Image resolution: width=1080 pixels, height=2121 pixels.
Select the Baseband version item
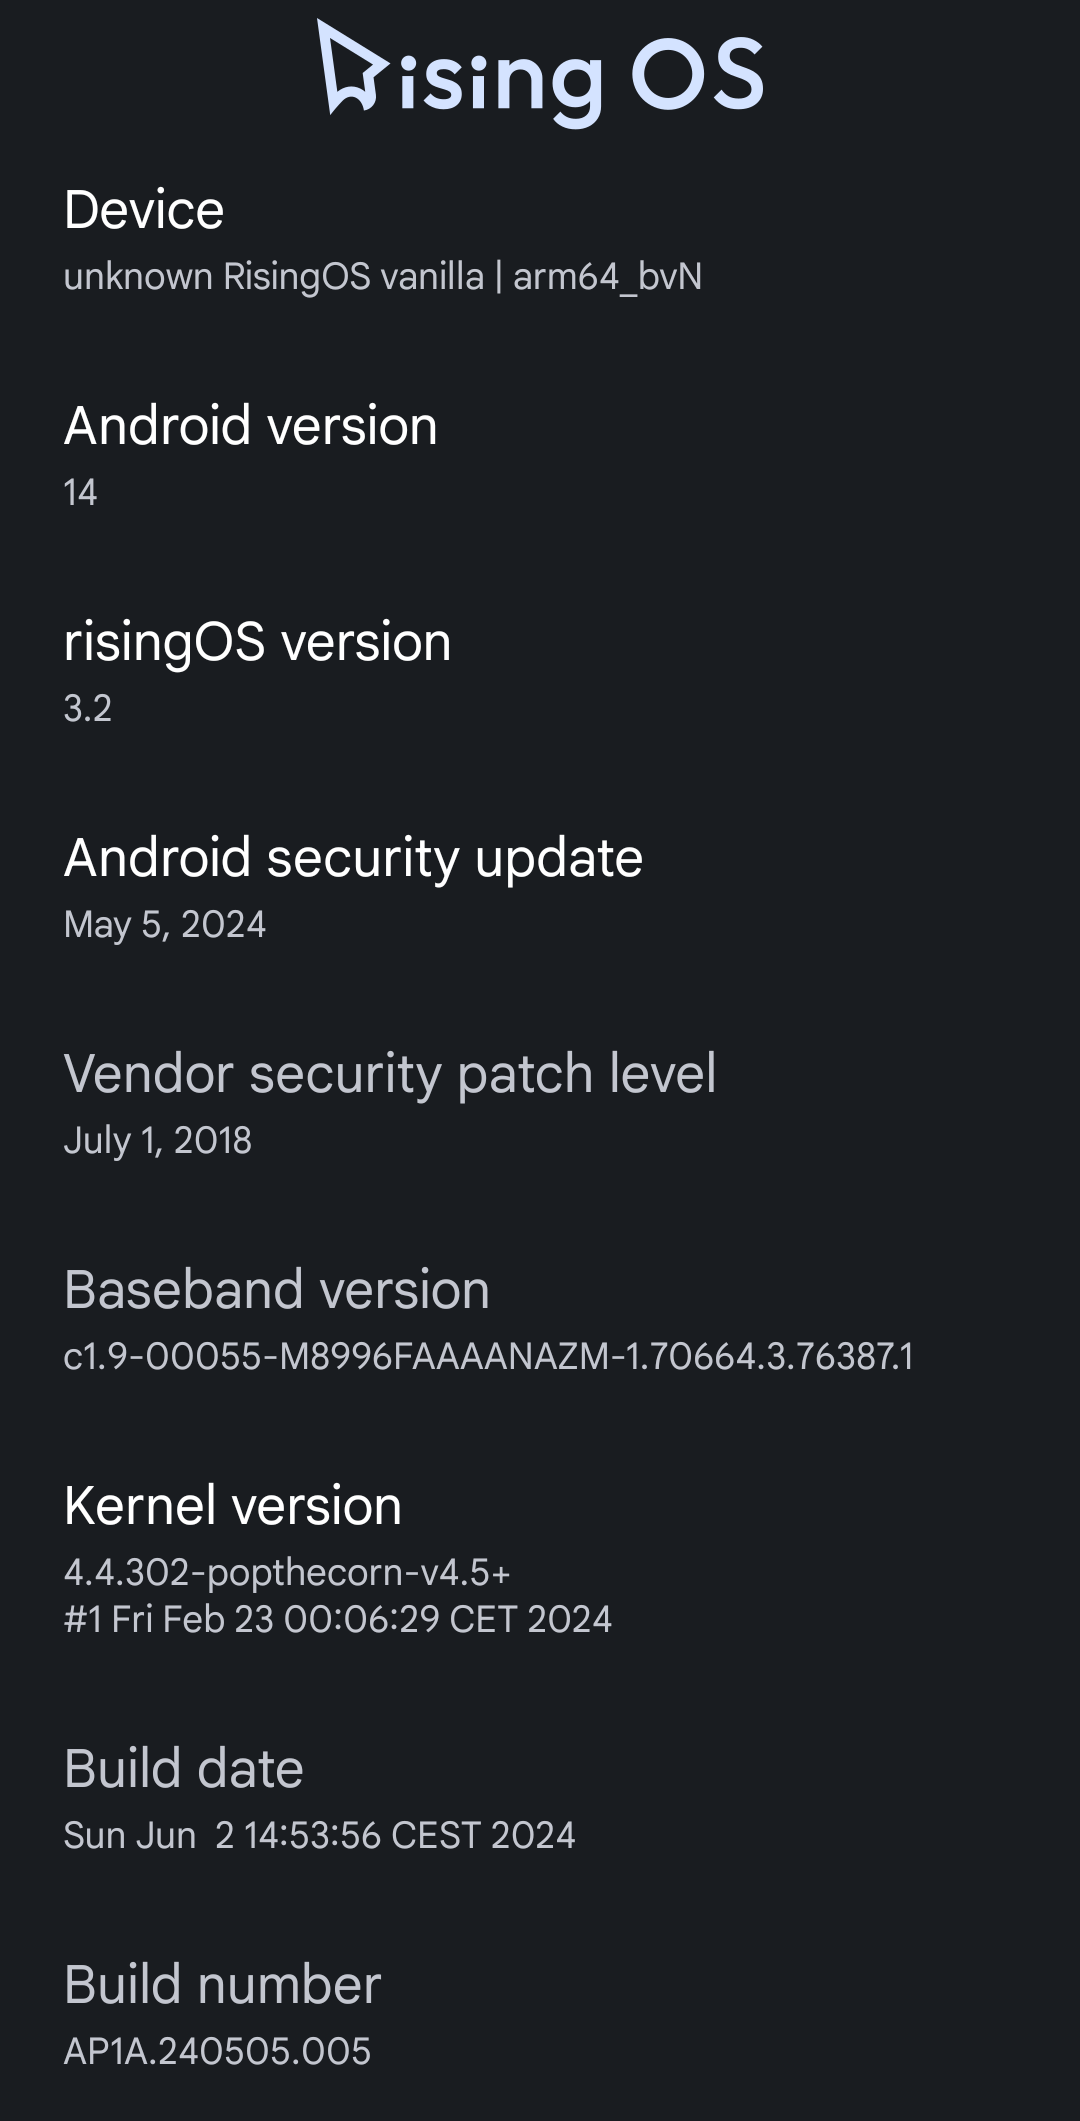click(x=540, y=1321)
